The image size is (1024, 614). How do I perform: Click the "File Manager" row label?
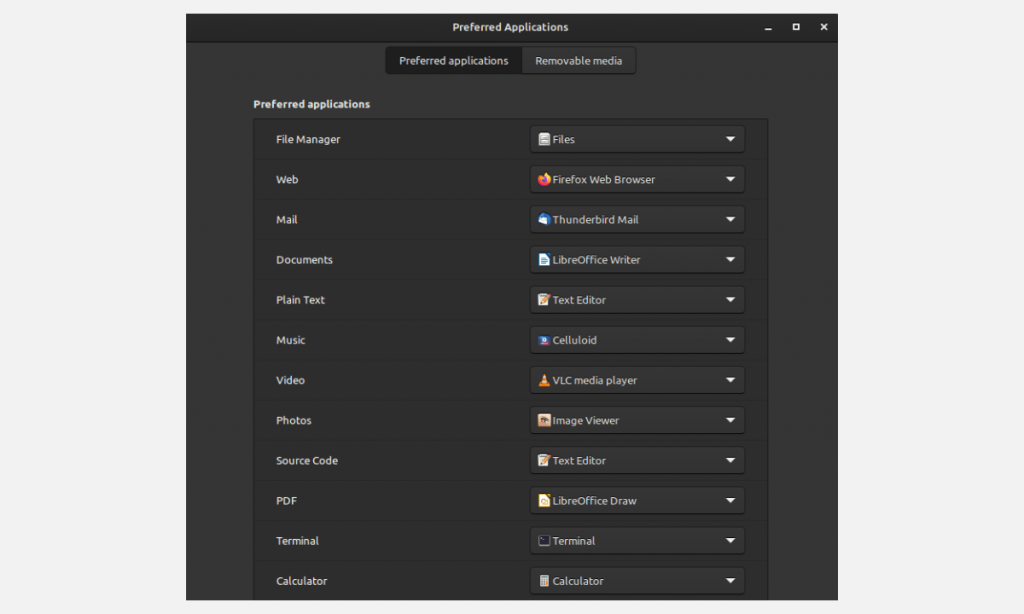[x=308, y=139]
